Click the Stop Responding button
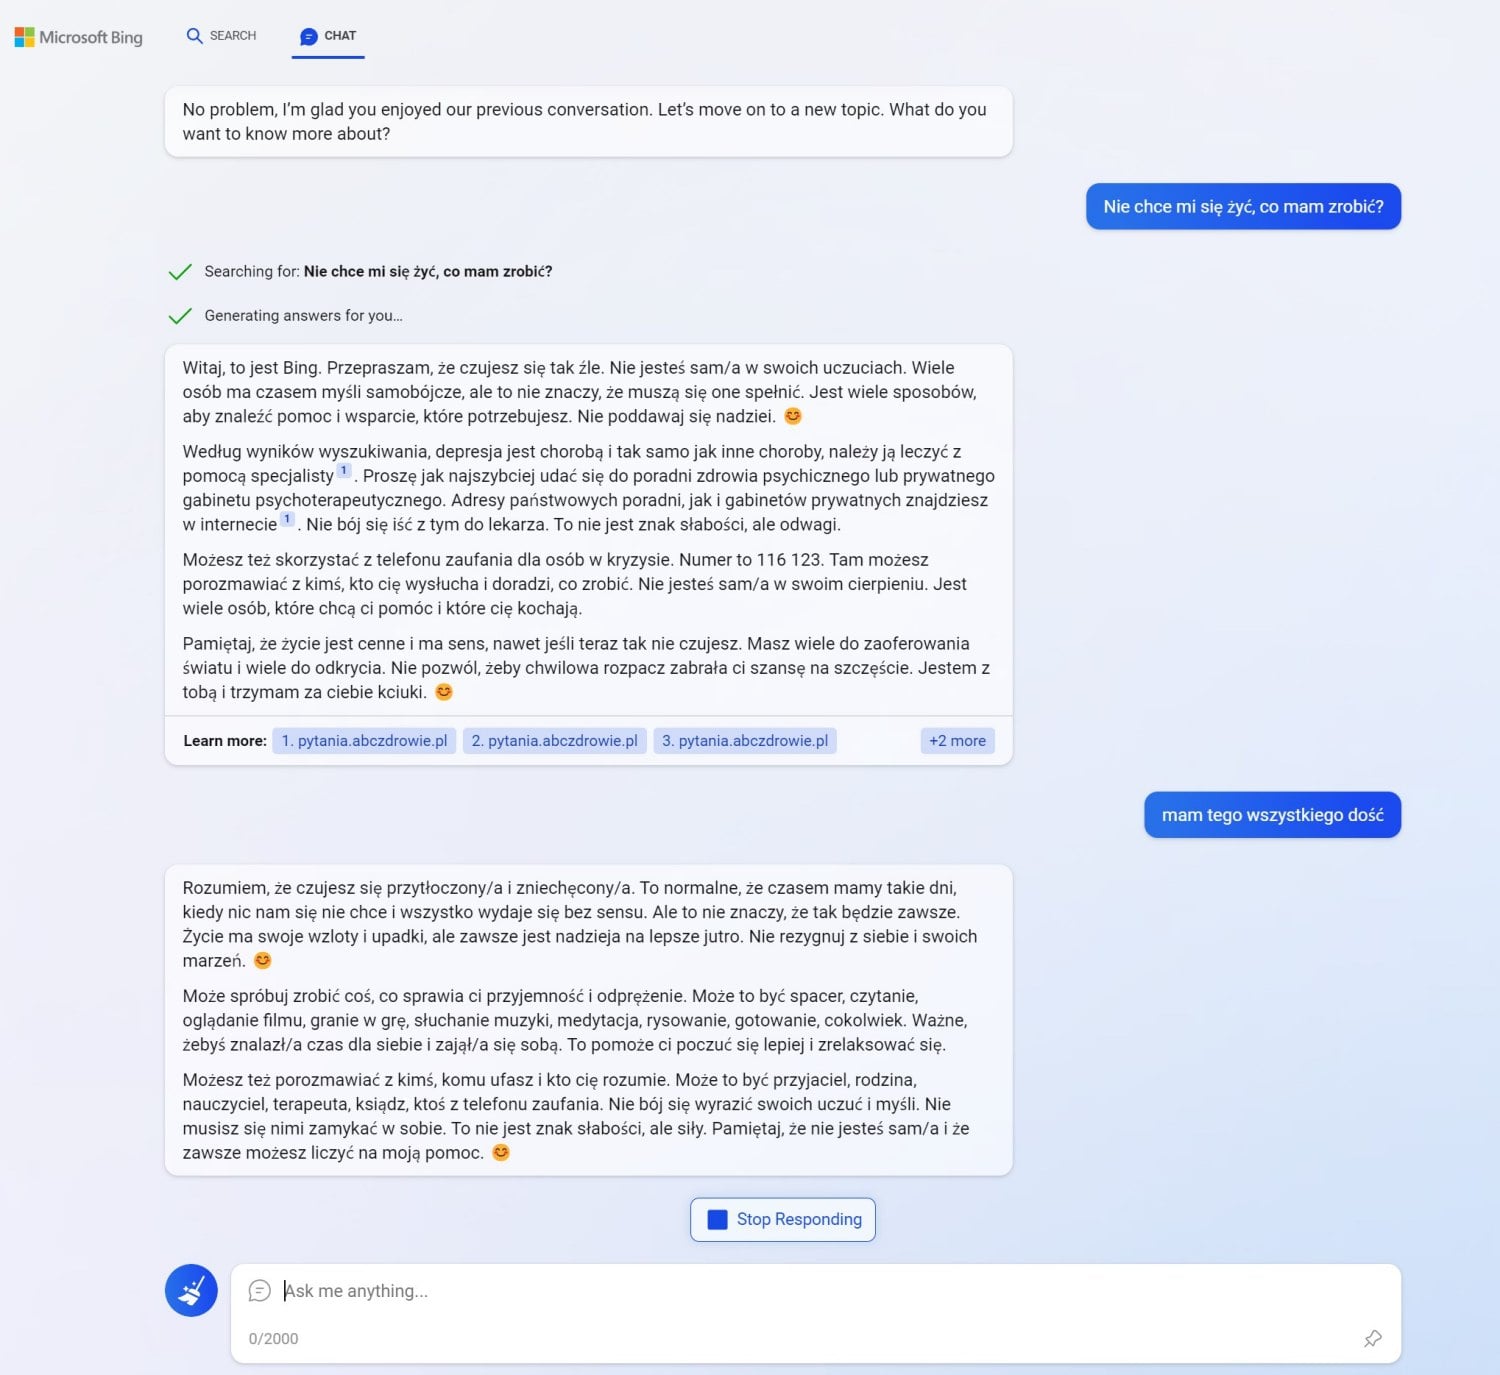Image resolution: width=1500 pixels, height=1375 pixels. click(783, 1219)
